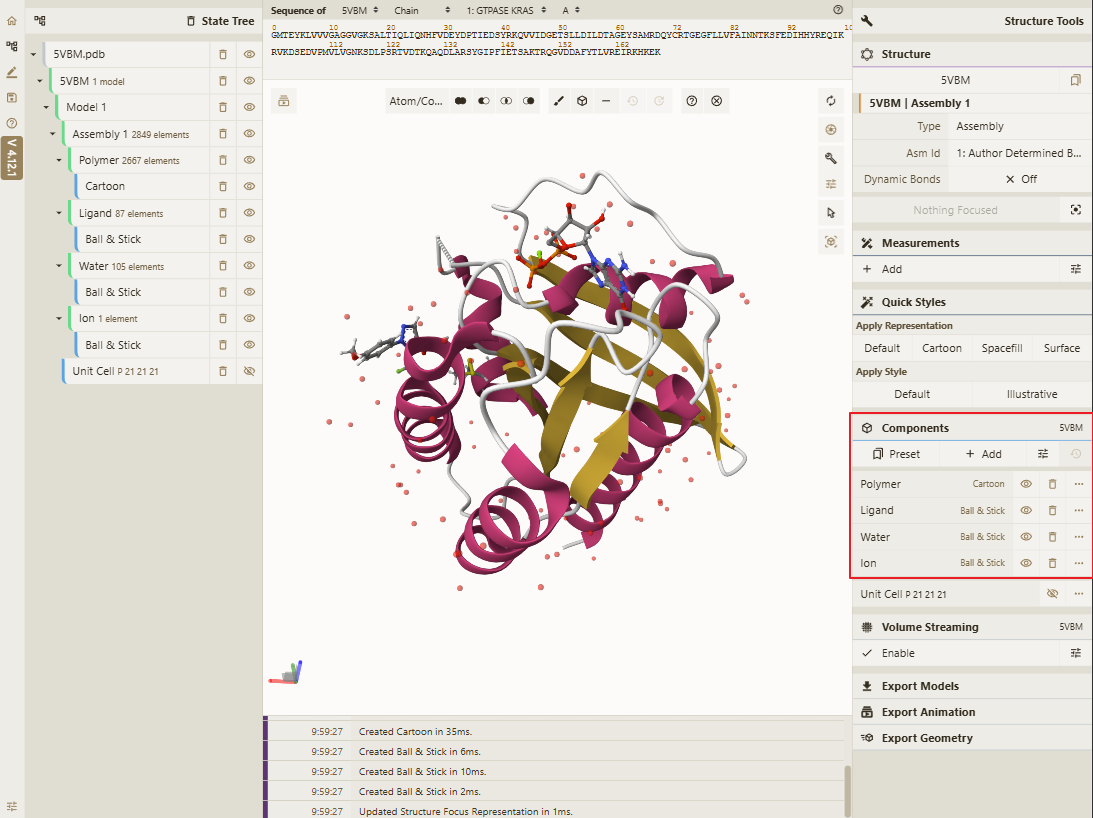Apply the Illustrative style
Image resolution: width=1093 pixels, height=818 pixels.
point(1032,394)
